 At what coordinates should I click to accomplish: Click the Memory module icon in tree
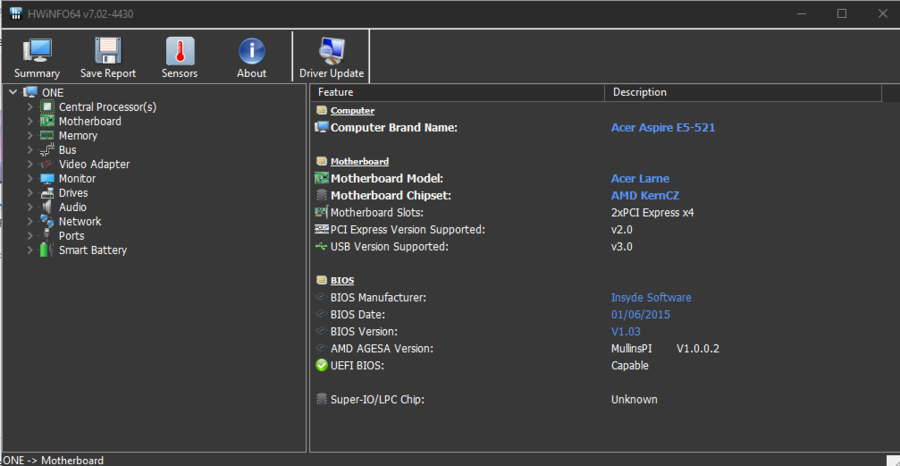pos(46,135)
